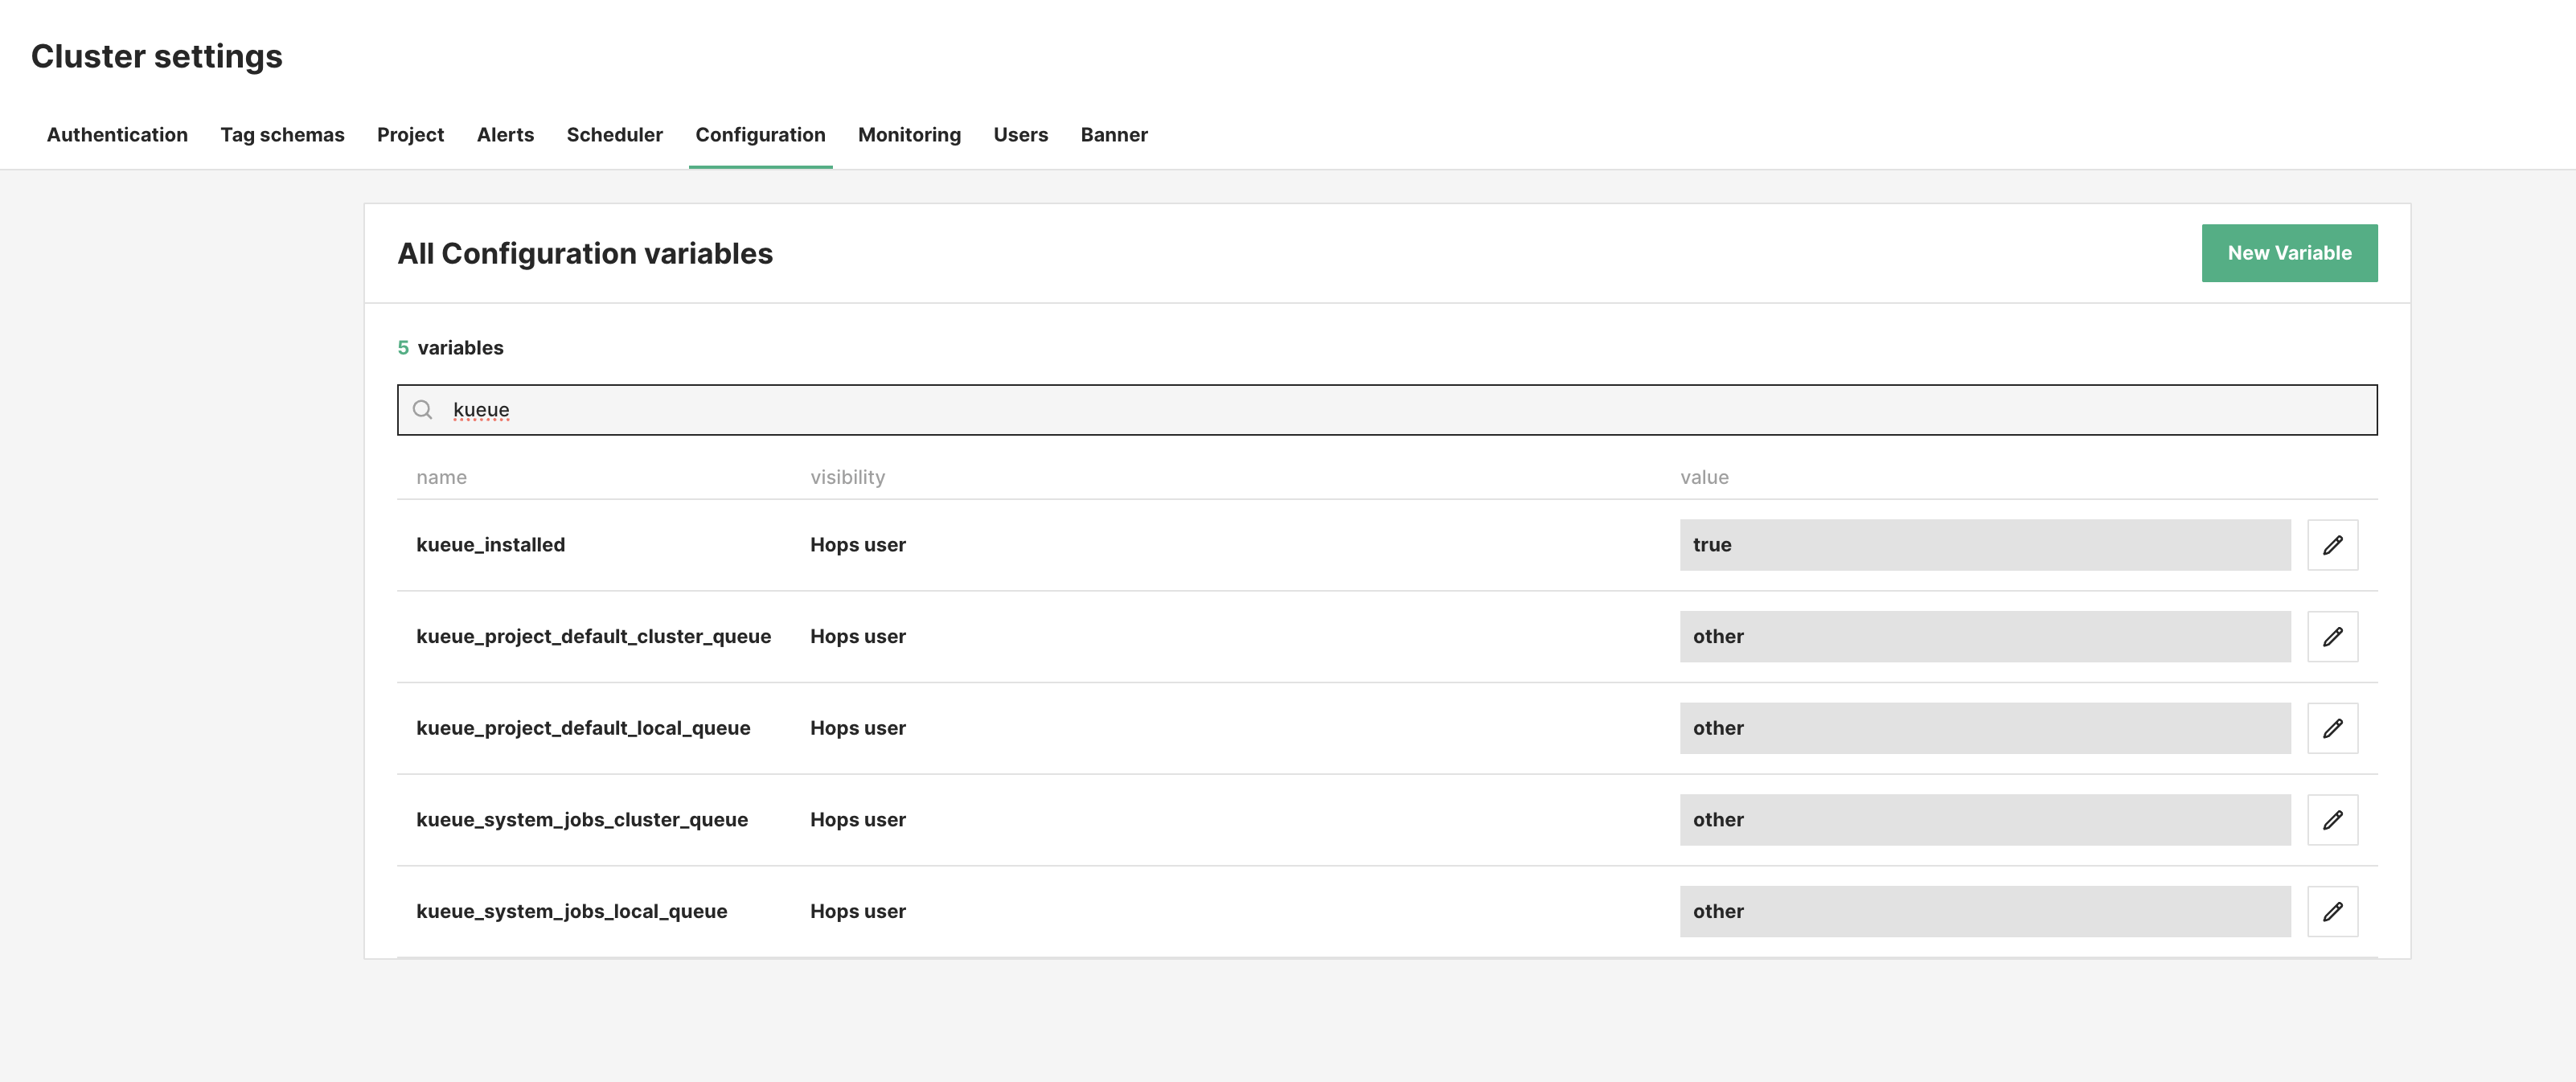This screenshot has height=1082, width=2576.
Task: Switch to the Users tab
Action: click(x=1020, y=134)
